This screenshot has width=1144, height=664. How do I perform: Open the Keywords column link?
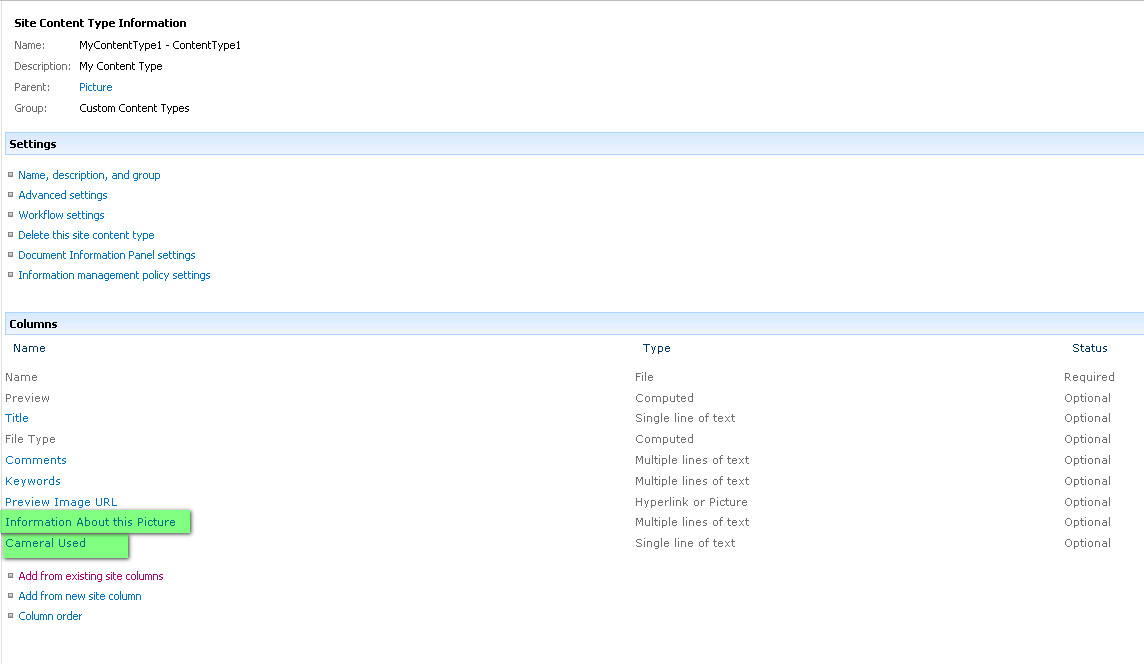tap(33, 481)
